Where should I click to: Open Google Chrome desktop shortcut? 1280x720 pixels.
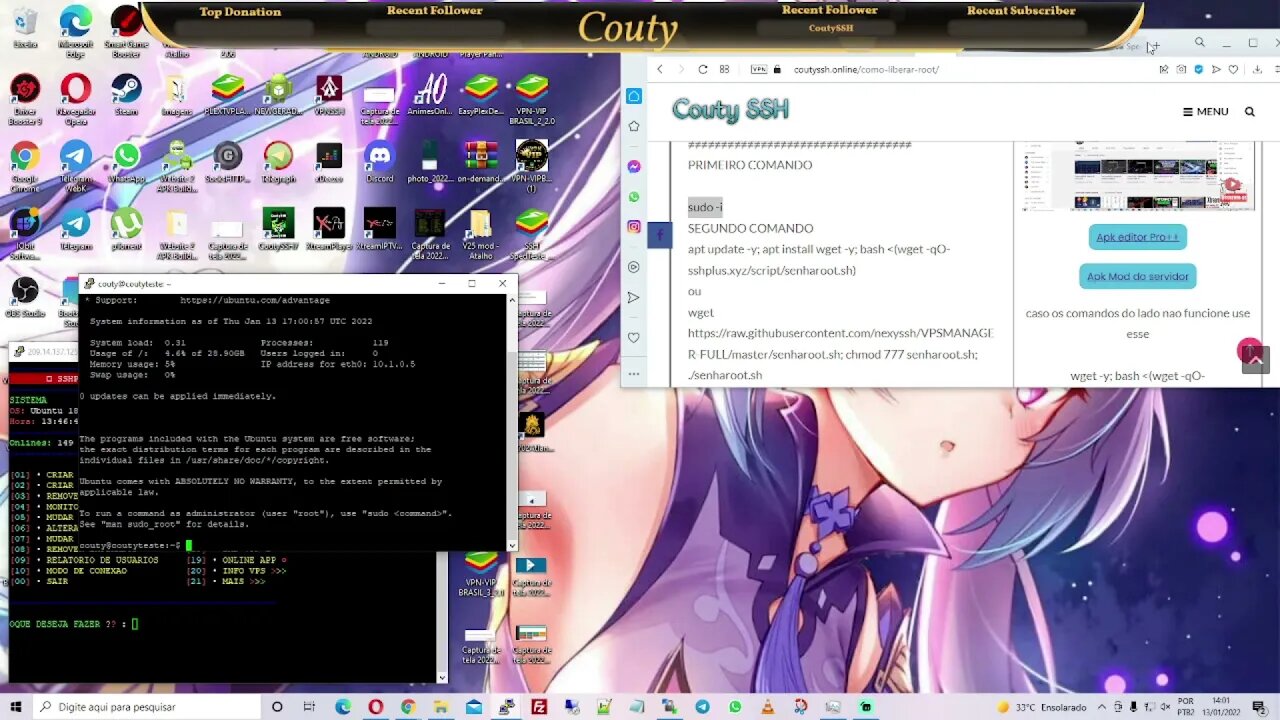pos(25,165)
